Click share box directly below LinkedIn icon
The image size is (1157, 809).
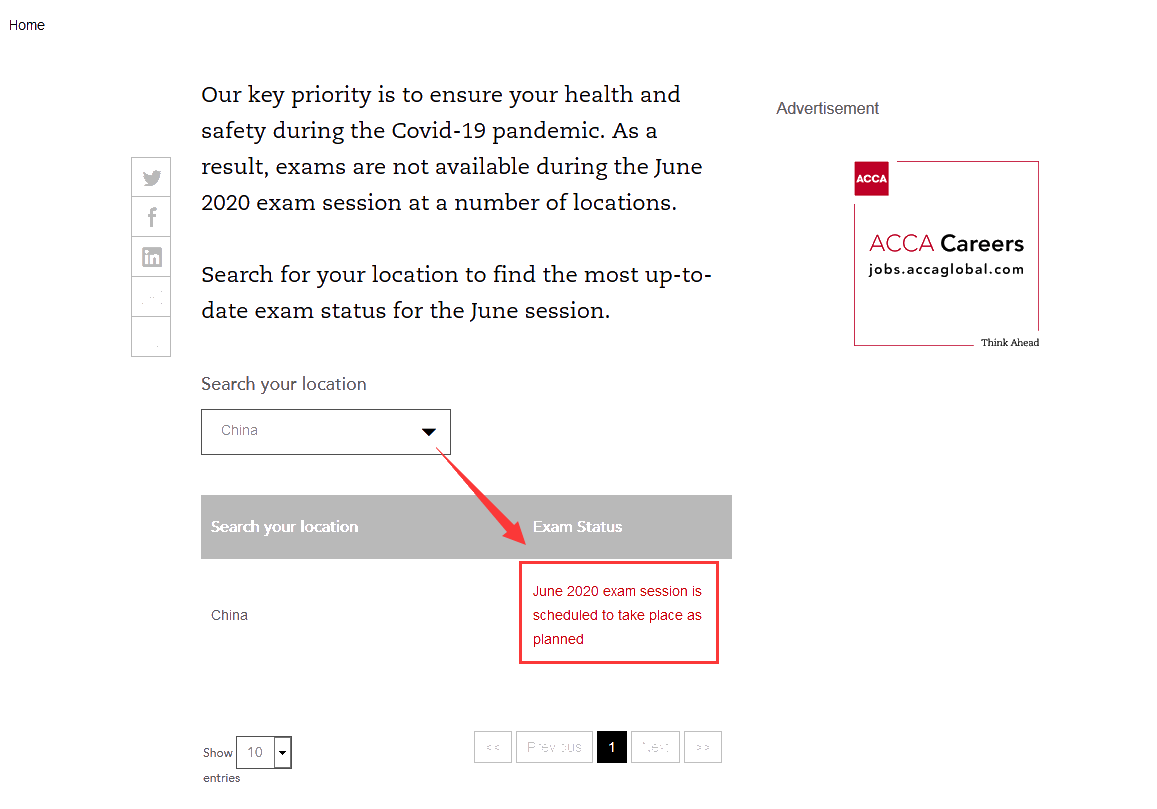(x=151, y=297)
